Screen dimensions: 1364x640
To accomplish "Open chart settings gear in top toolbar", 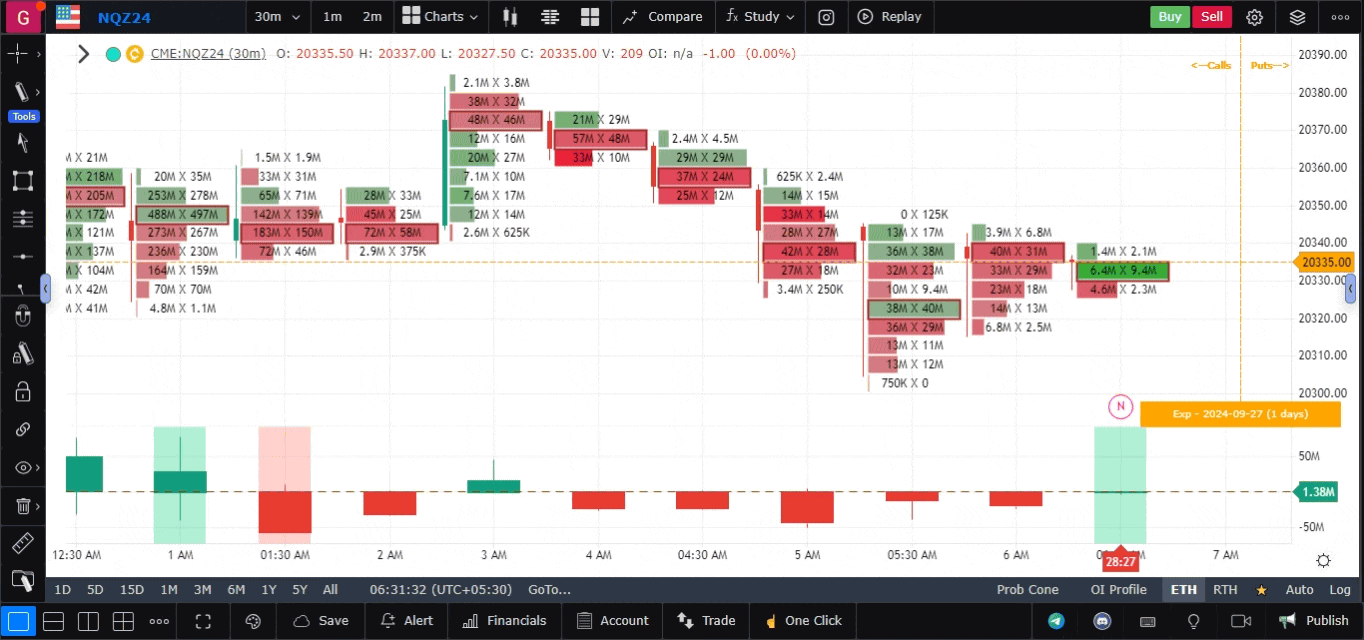I will click(x=1254, y=17).
